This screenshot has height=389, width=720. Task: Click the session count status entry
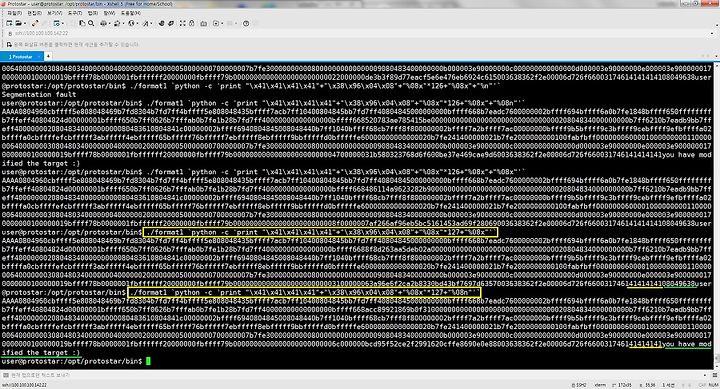(x=670, y=385)
